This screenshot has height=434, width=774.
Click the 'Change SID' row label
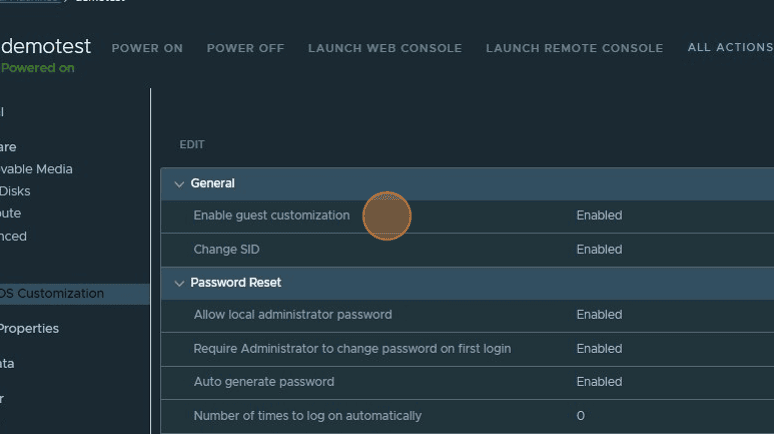point(227,249)
